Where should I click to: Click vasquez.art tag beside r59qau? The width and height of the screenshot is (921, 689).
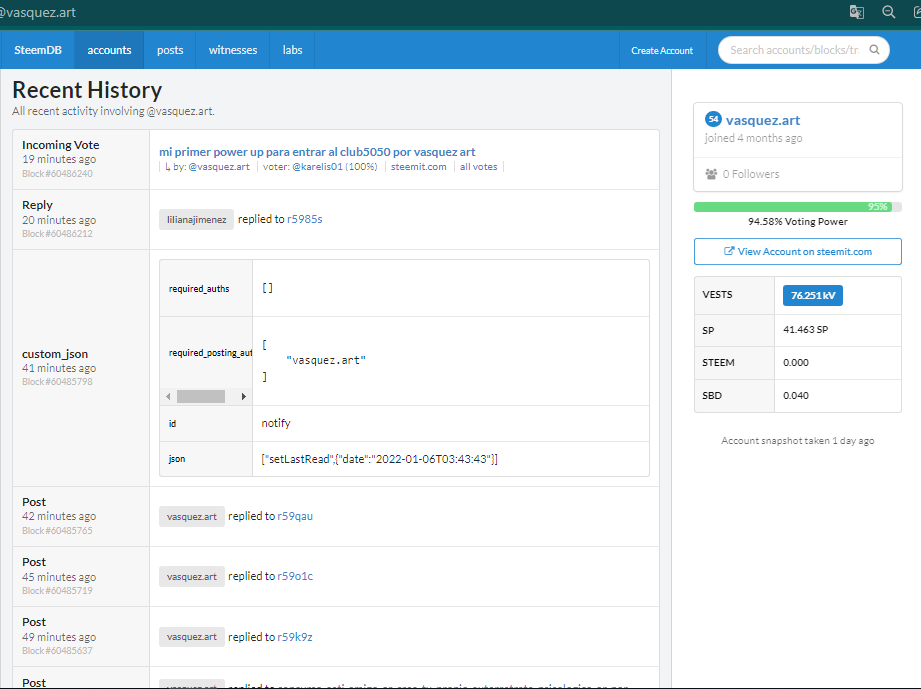[x=191, y=517]
